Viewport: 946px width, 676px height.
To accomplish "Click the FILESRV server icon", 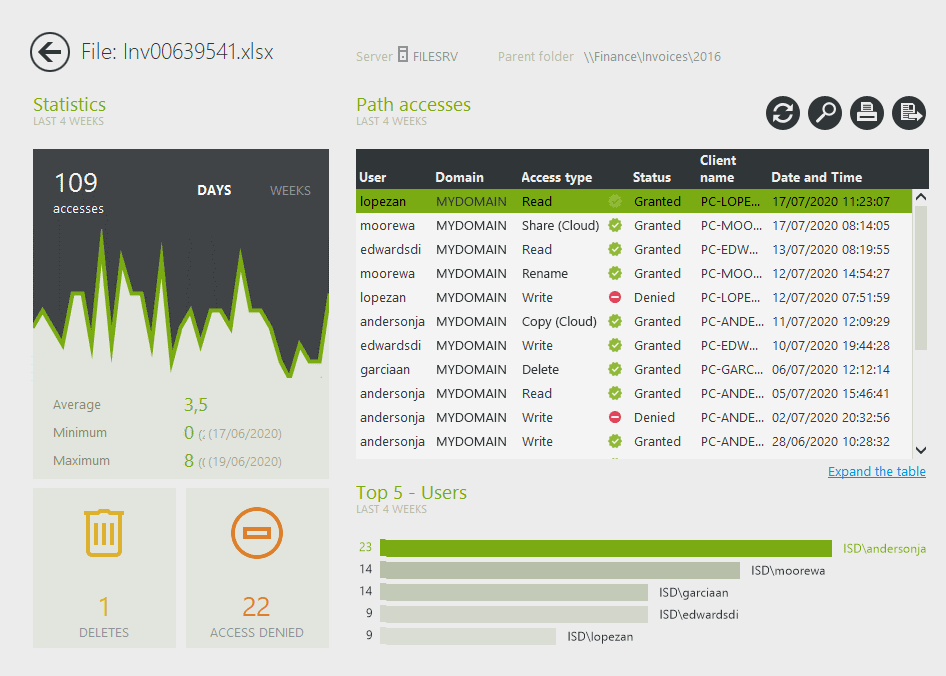I will click(x=403, y=56).
